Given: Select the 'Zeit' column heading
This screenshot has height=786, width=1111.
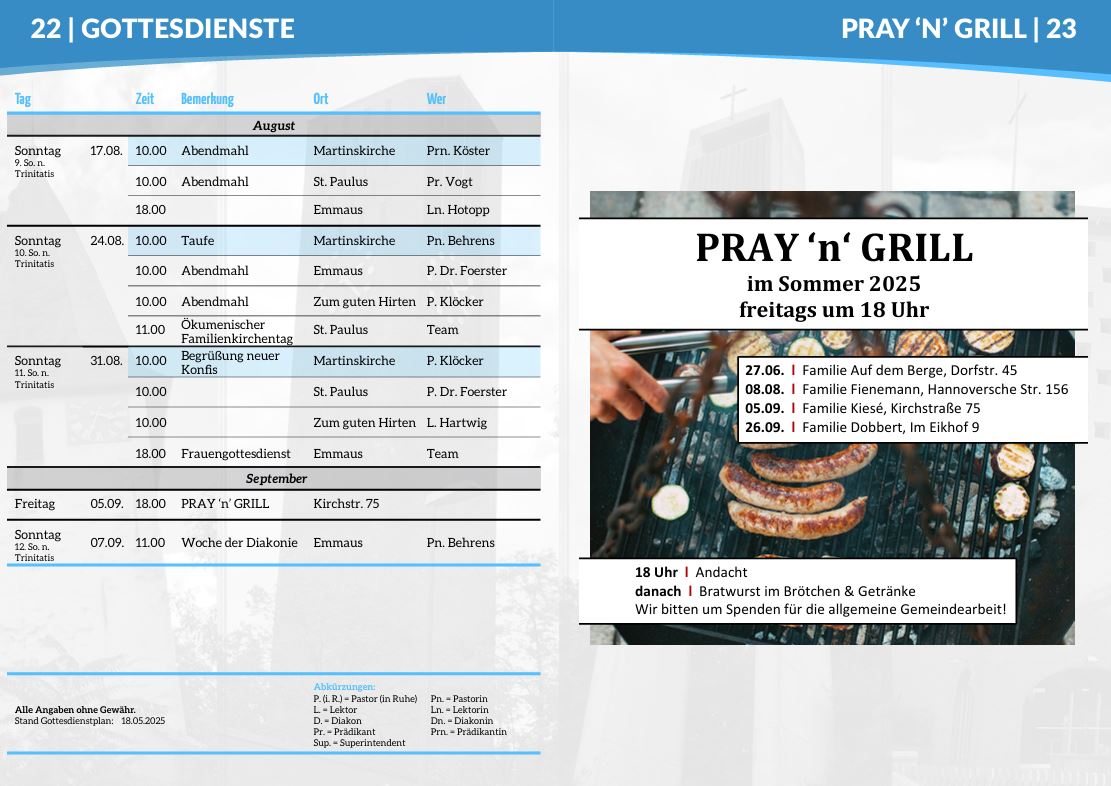Looking at the screenshot, I should click(x=145, y=99).
